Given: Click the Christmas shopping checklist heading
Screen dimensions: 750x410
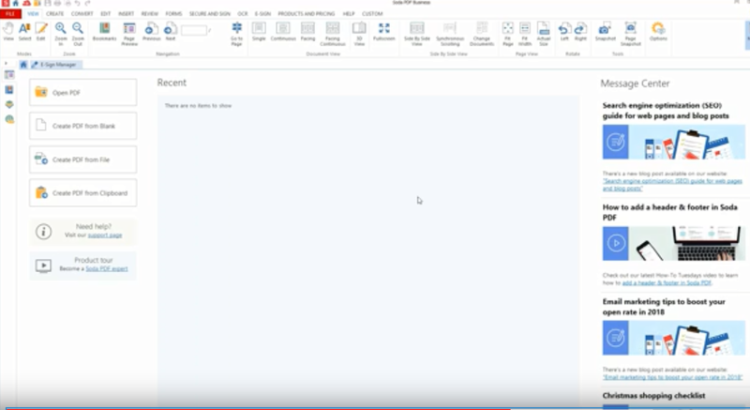Looking at the screenshot, I should (x=654, y=396).
